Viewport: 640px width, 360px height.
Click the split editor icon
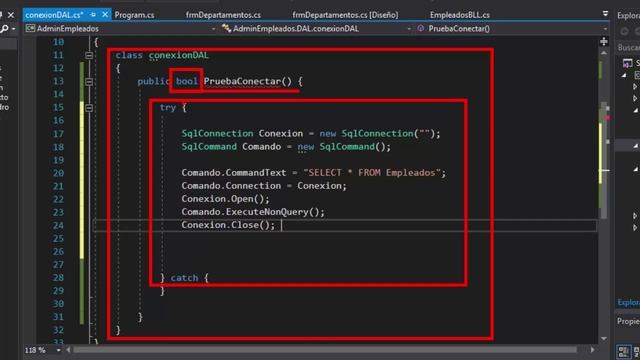click(604, 41)
